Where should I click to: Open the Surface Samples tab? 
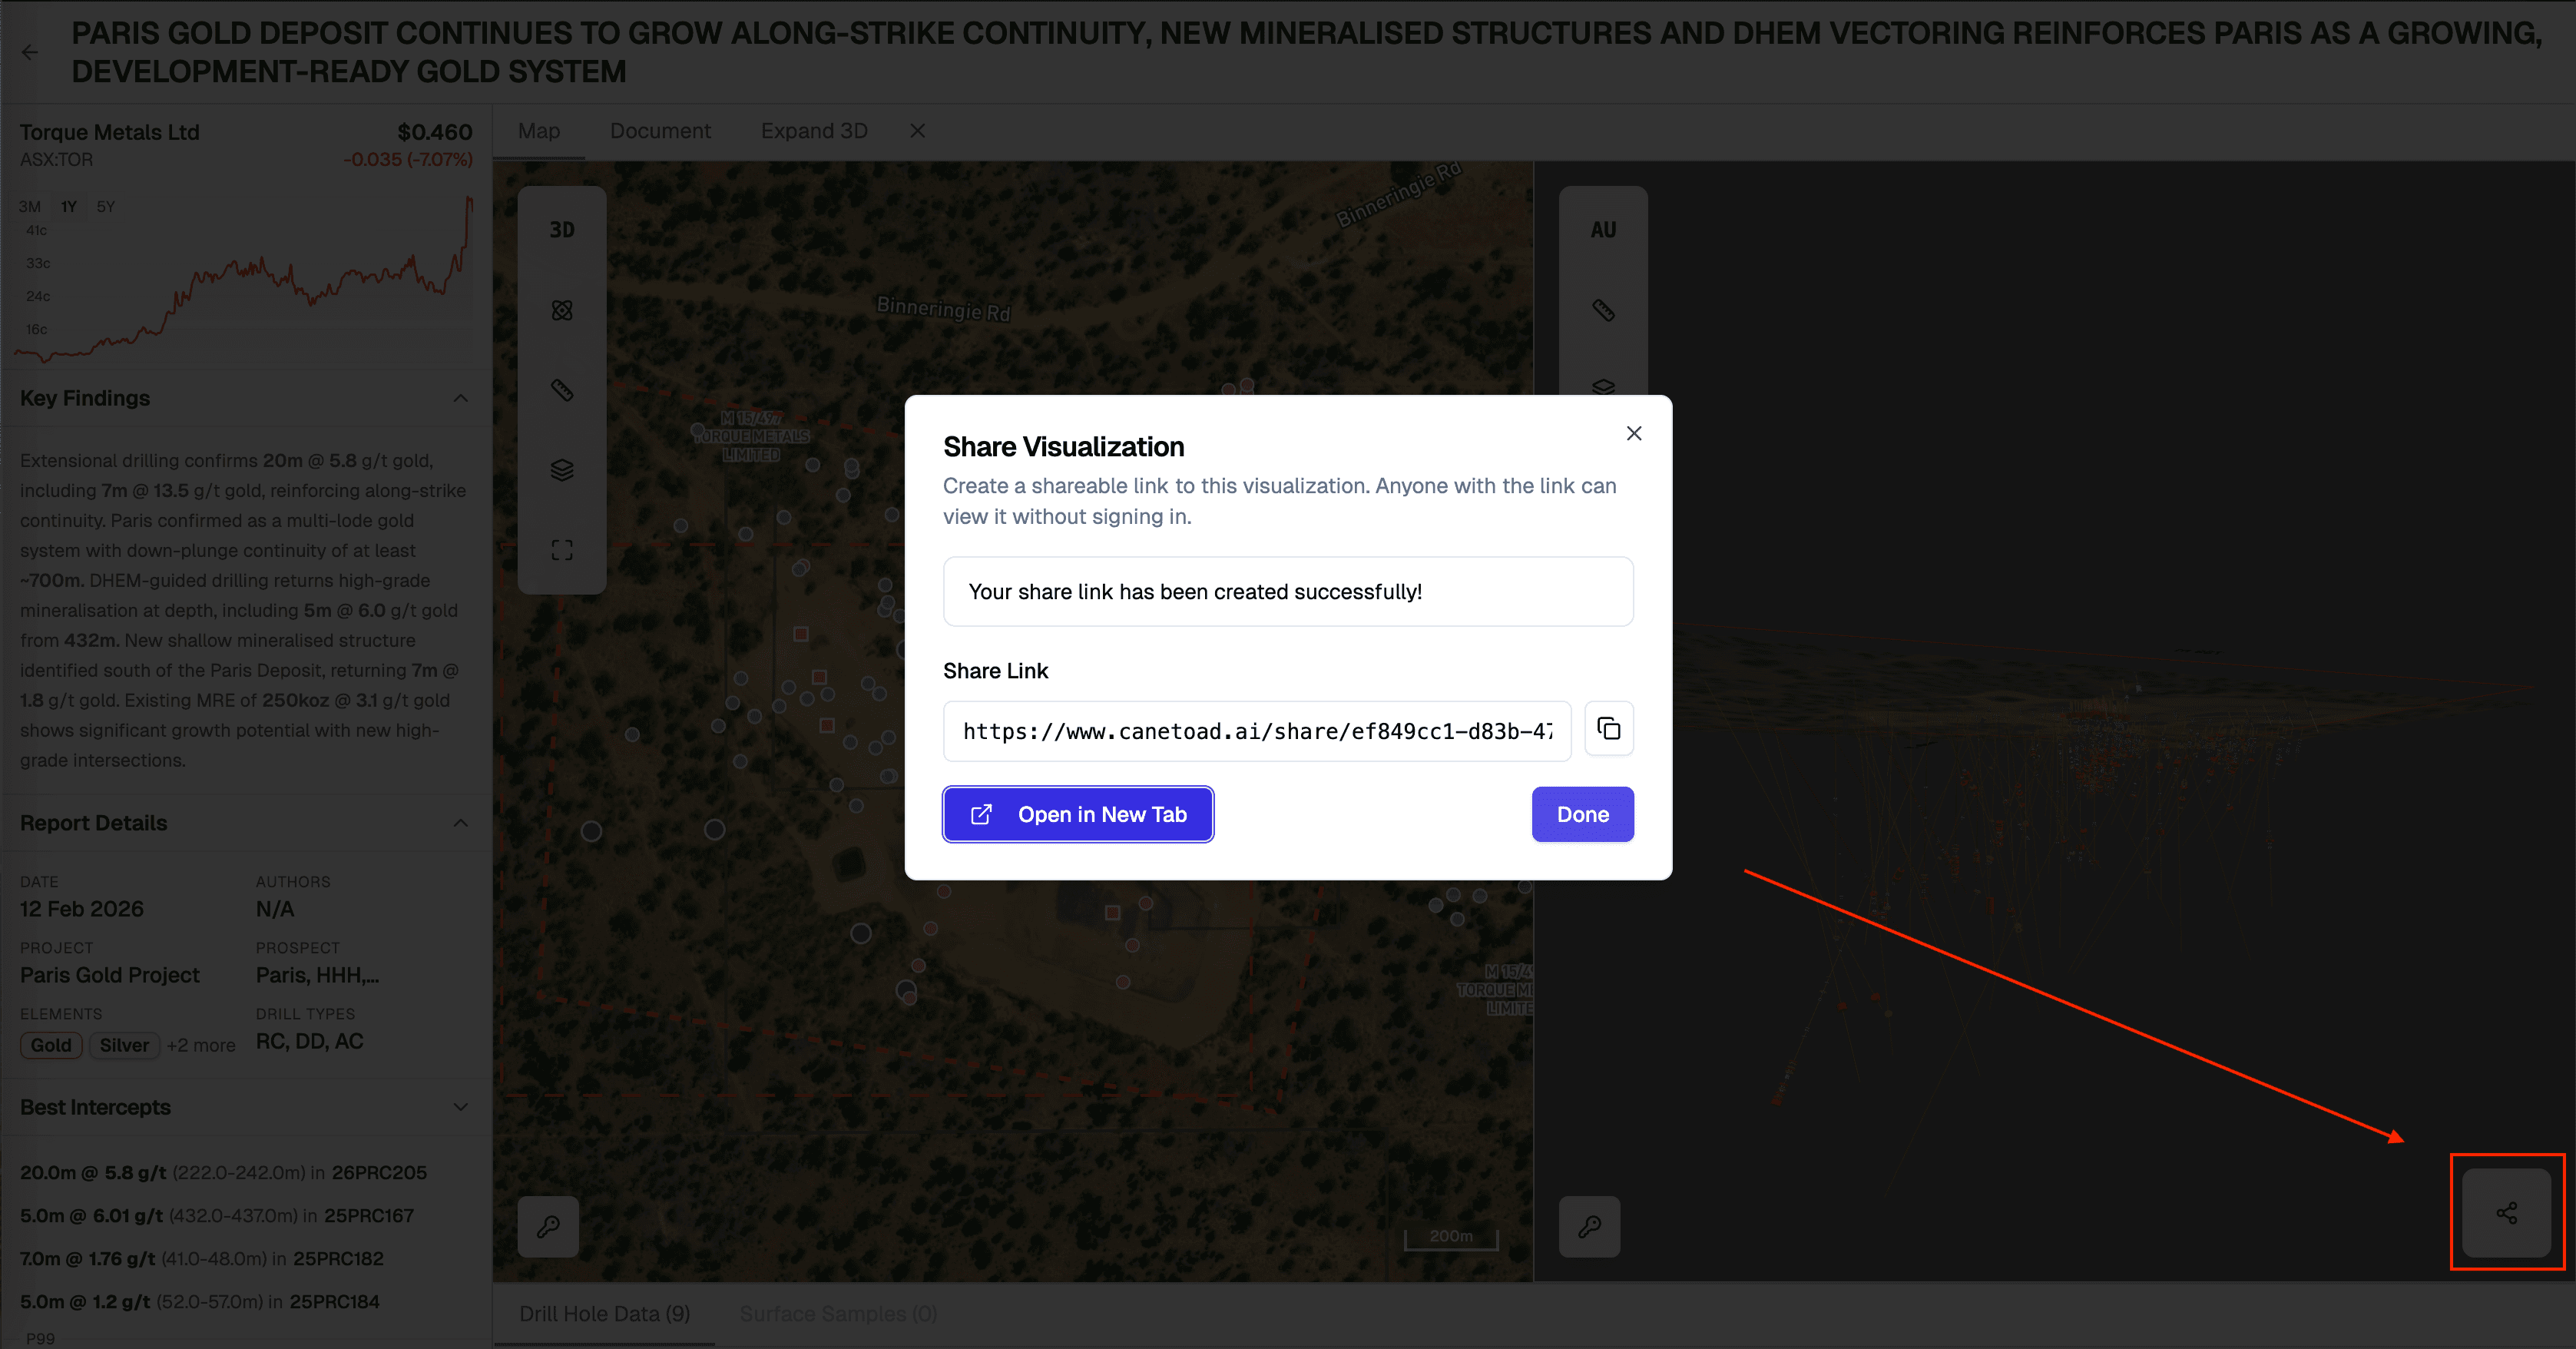[837, 1313]
